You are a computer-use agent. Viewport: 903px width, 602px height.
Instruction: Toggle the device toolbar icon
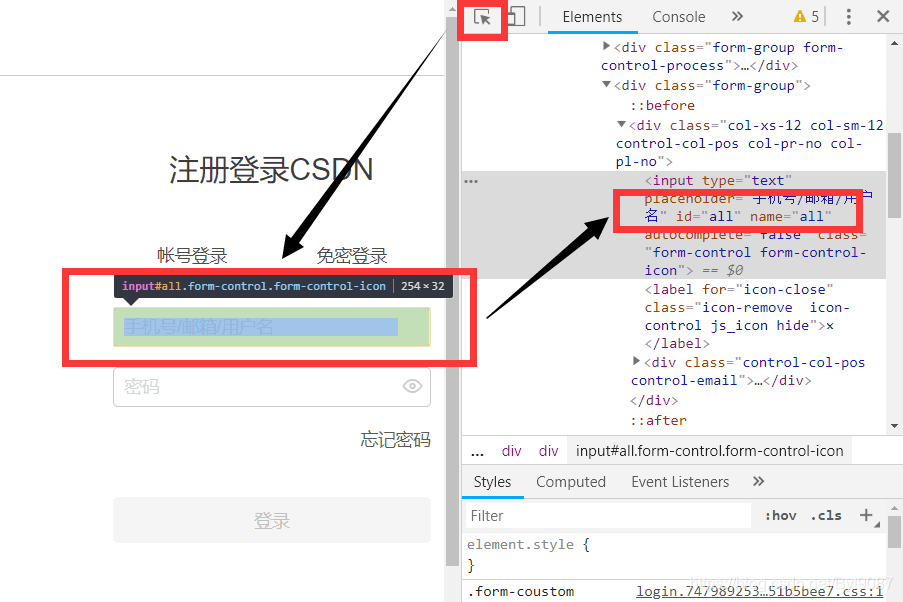[x=517, y=16]
